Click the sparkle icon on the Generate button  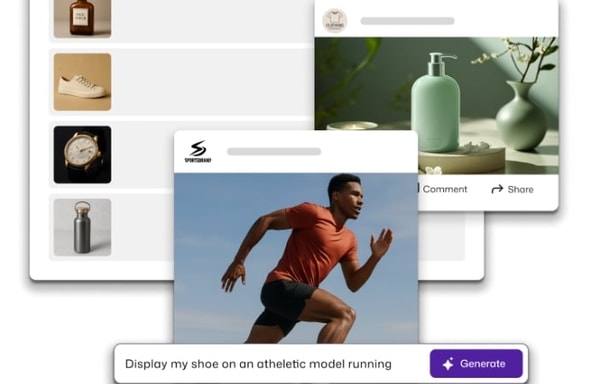coord(448,364)
